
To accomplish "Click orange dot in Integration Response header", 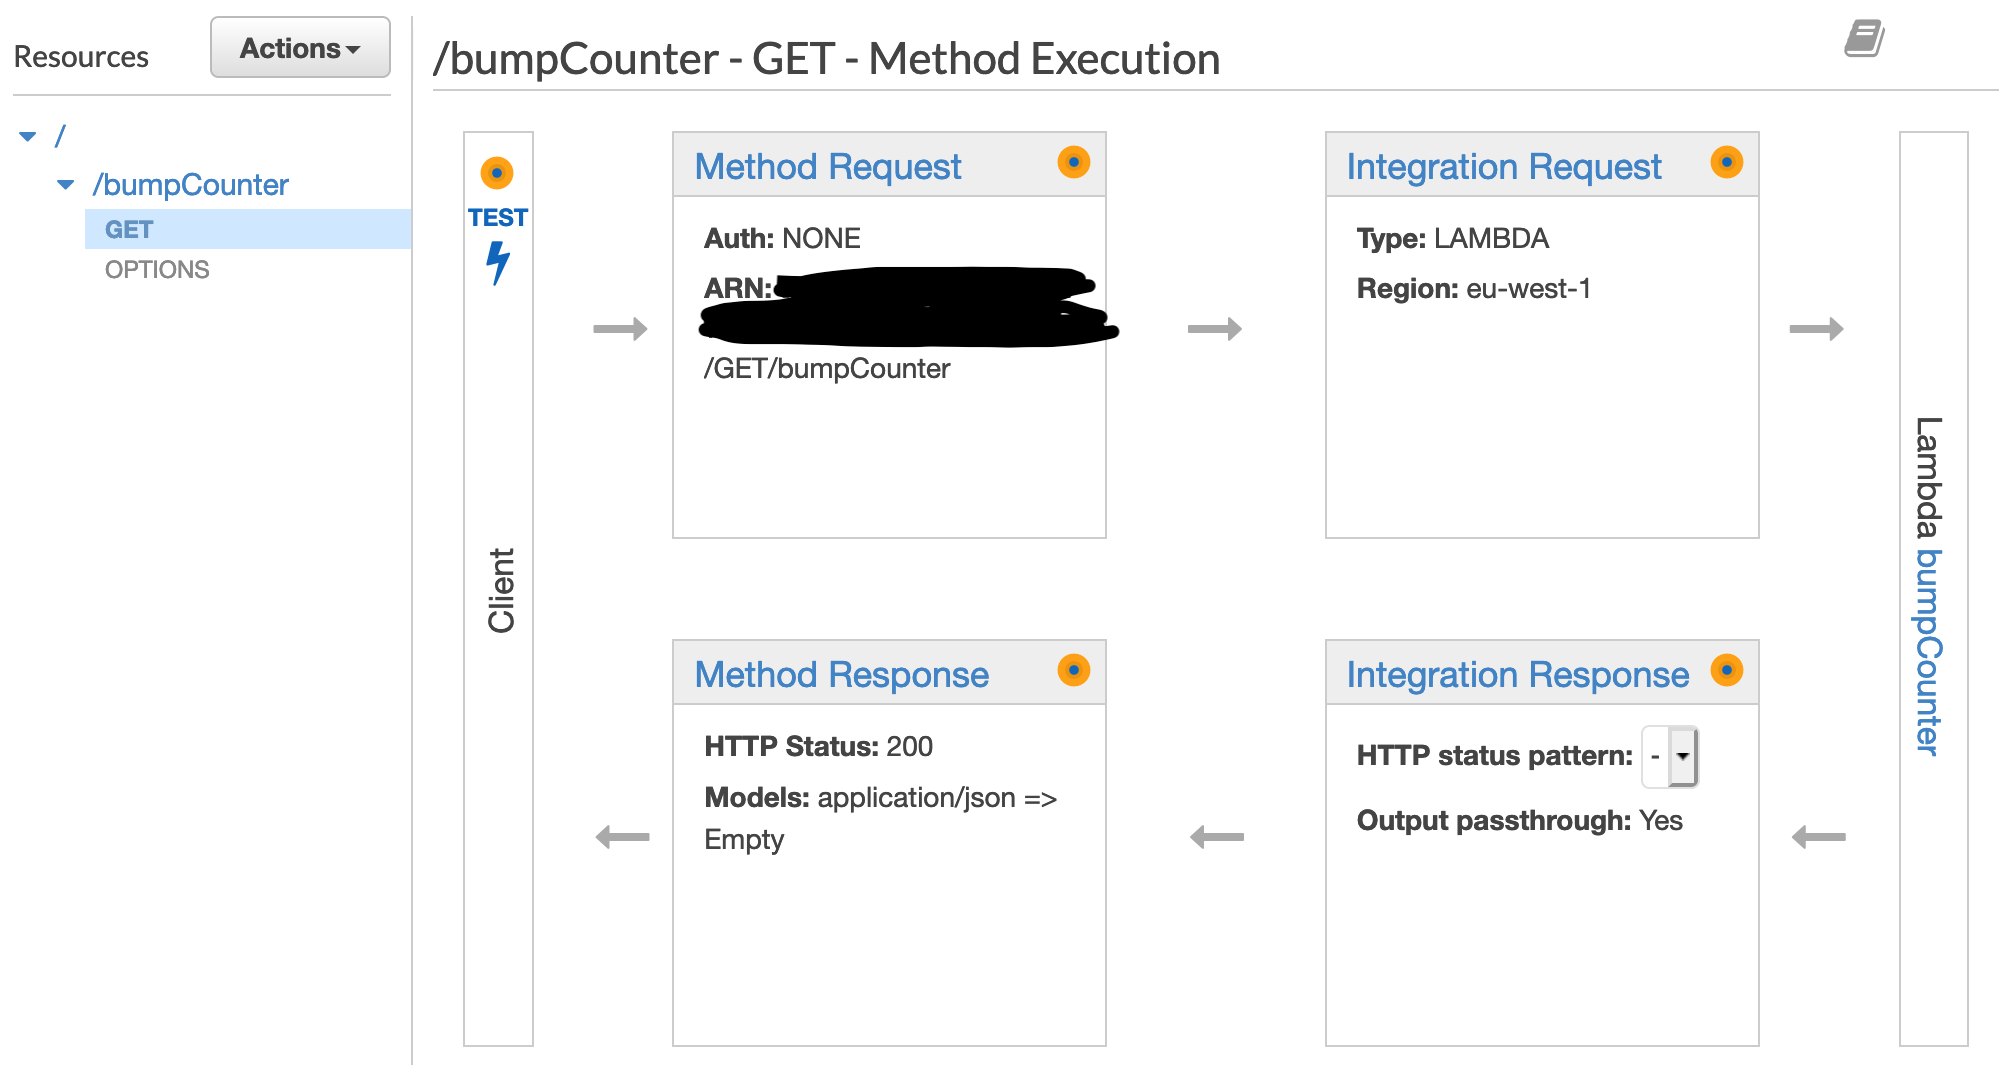I will pos(1727,670).
